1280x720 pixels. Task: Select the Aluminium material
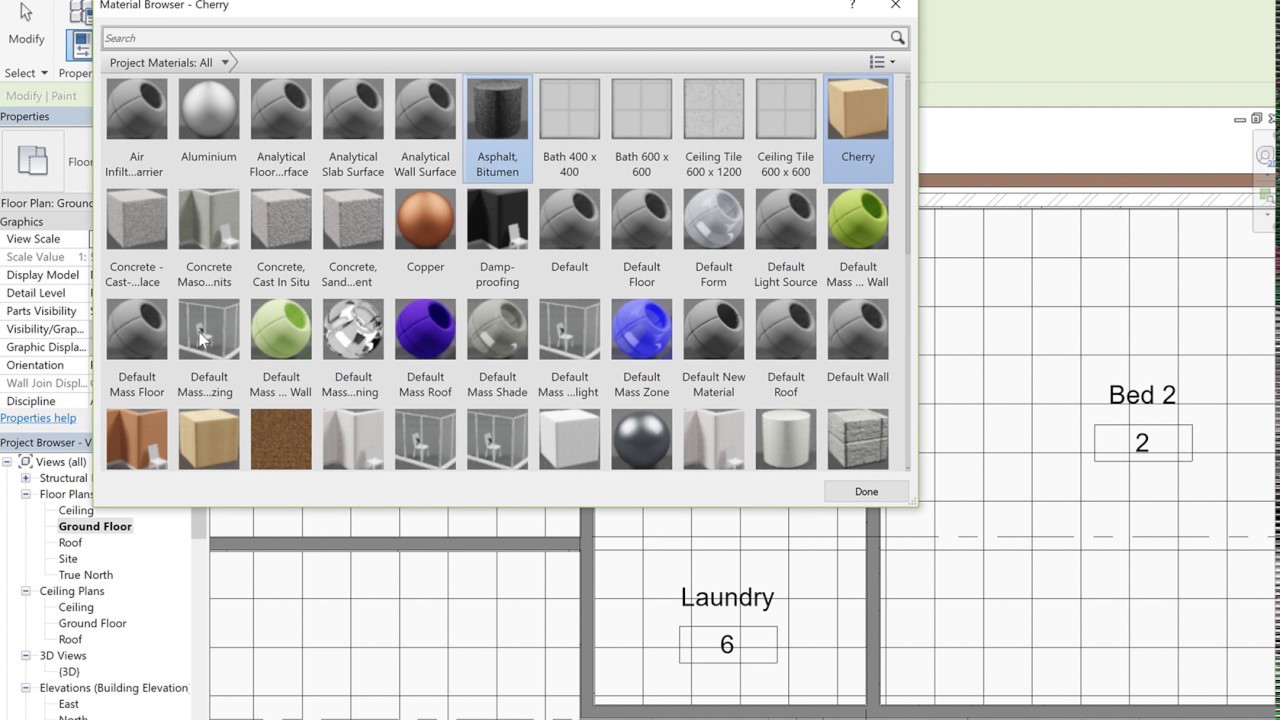coord(209,128)
